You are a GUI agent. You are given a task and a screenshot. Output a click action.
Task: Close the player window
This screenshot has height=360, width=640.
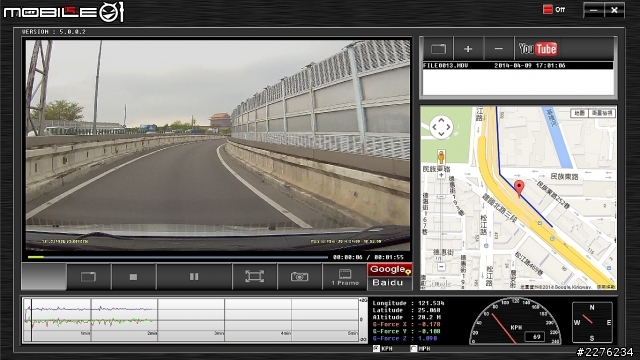click(x=614, y=10)
